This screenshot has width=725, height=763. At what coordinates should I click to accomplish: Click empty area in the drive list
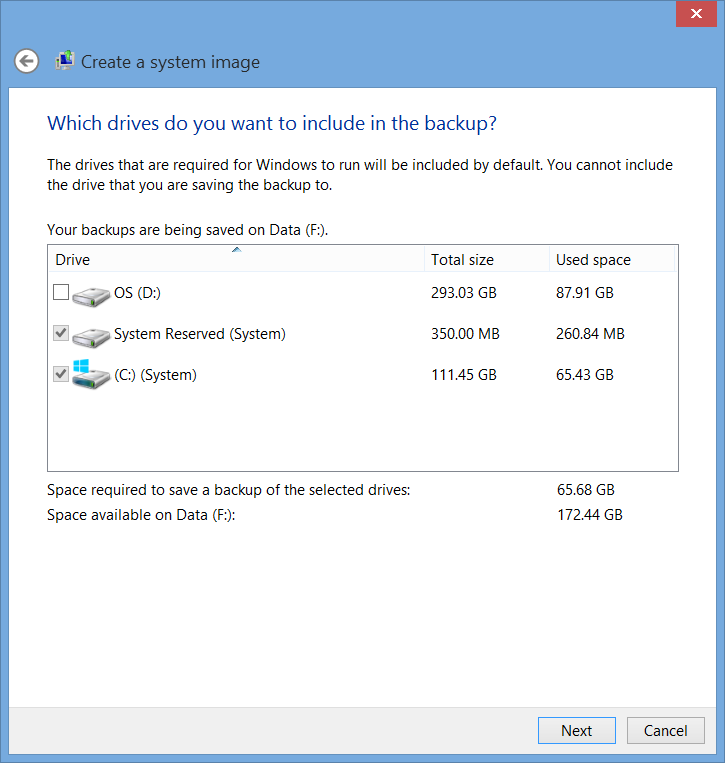coord(360,430)
